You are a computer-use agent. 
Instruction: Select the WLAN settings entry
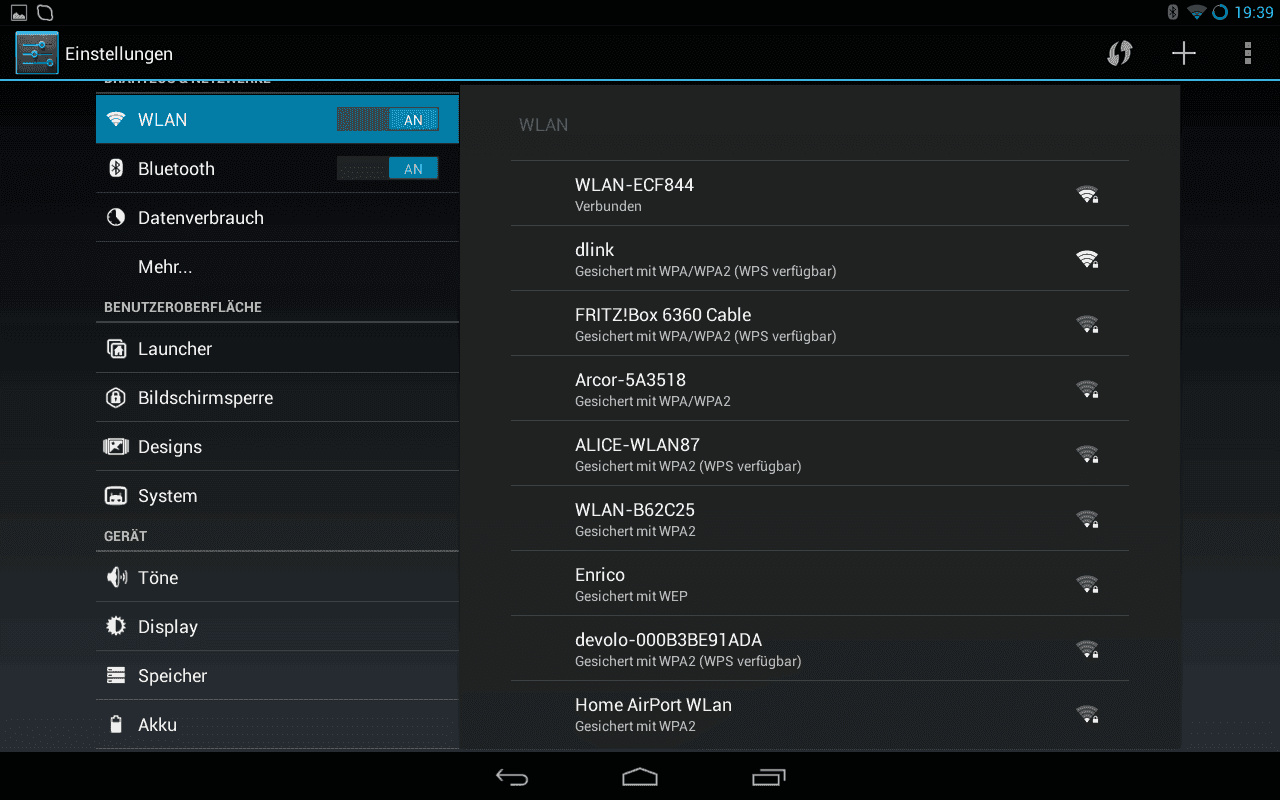pyautogui.click(x=277, y=119)
